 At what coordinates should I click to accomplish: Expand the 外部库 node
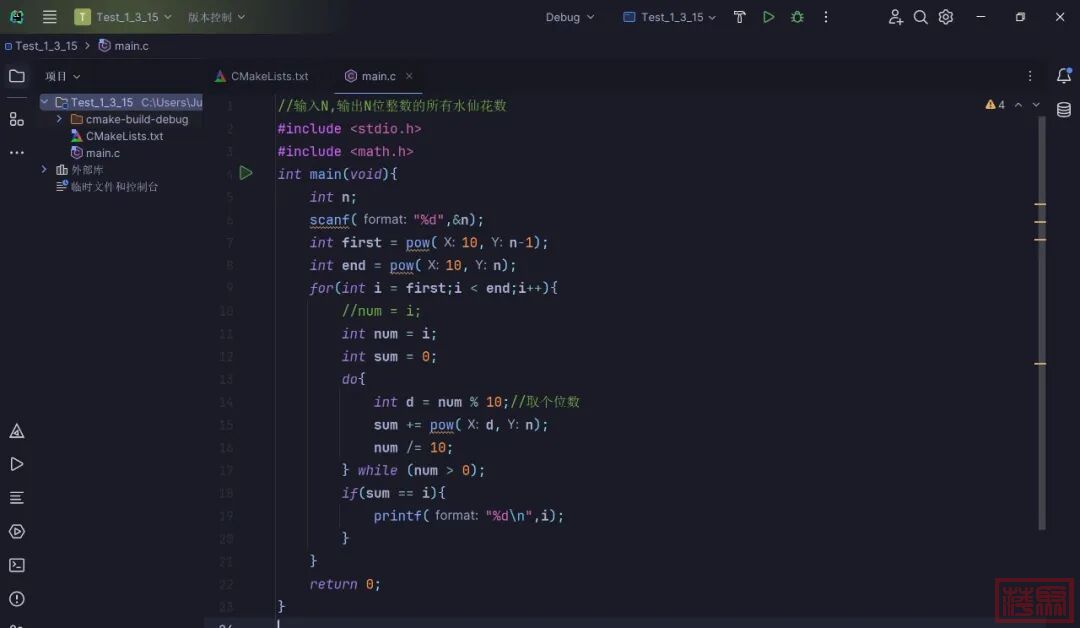(x=45, y=170)
